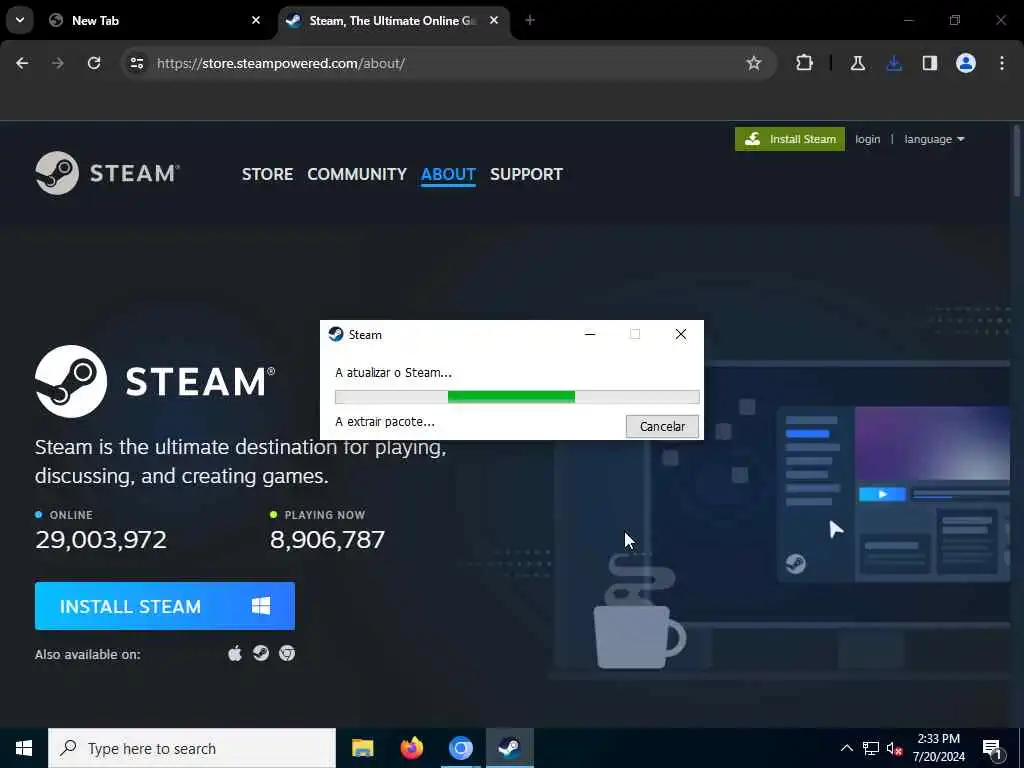1024x768 pixels.
Task: Click the playing now count 8,906,787
Action: [x=327, y=539]
